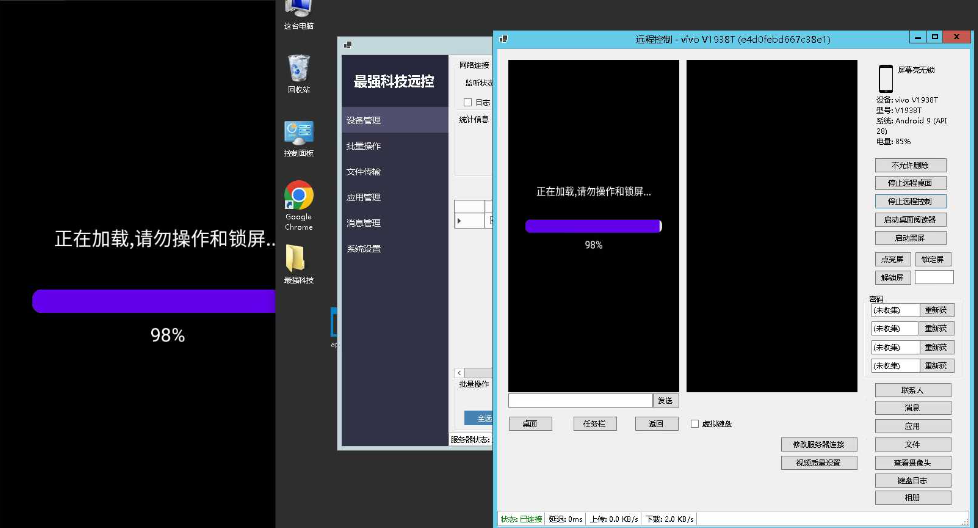Viewport: 978px width, 528px height.
Task: Click the 最强科技远控 window title bar icon
Action: click(348, 45)
